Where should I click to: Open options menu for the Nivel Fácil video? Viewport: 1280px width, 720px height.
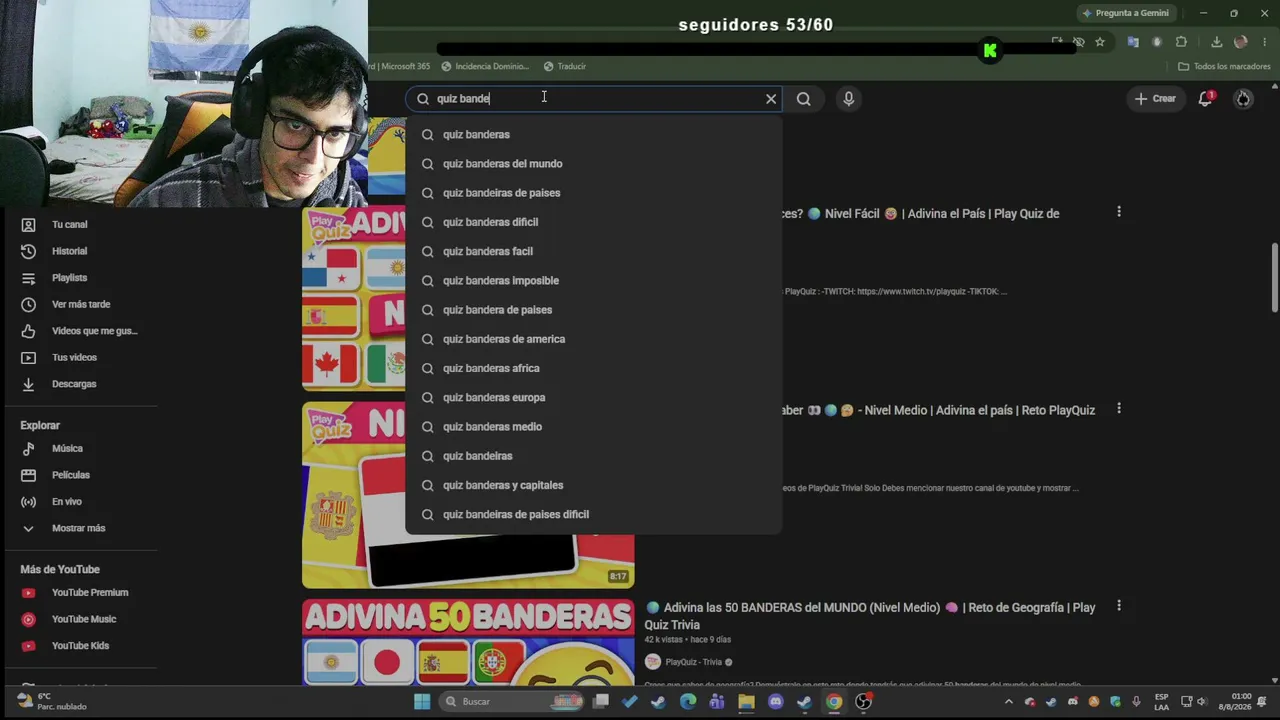pos(1119,212)
